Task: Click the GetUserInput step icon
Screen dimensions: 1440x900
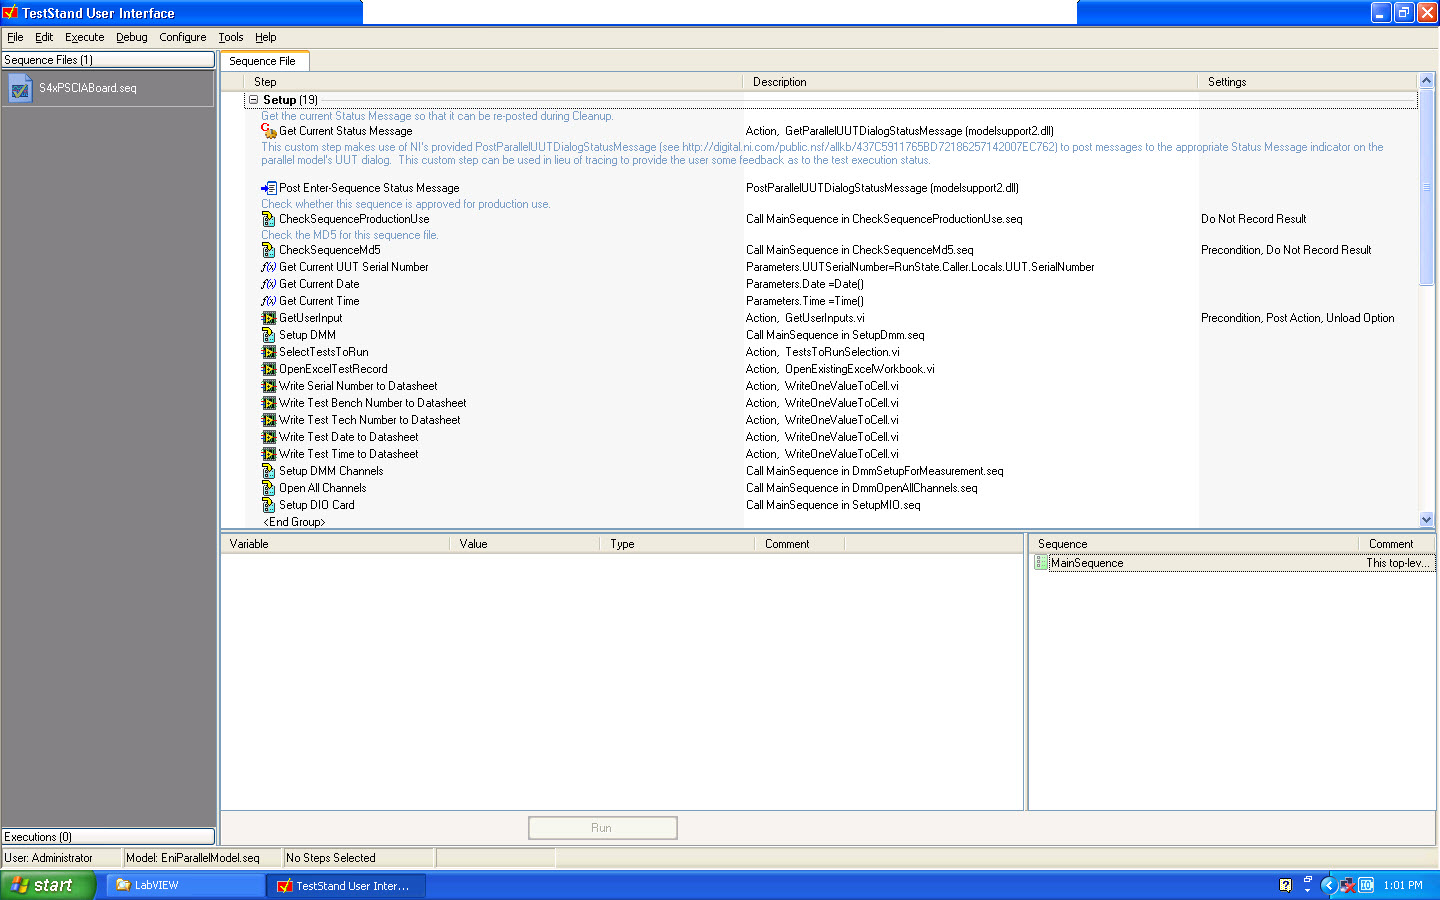Action: [268, 318]
